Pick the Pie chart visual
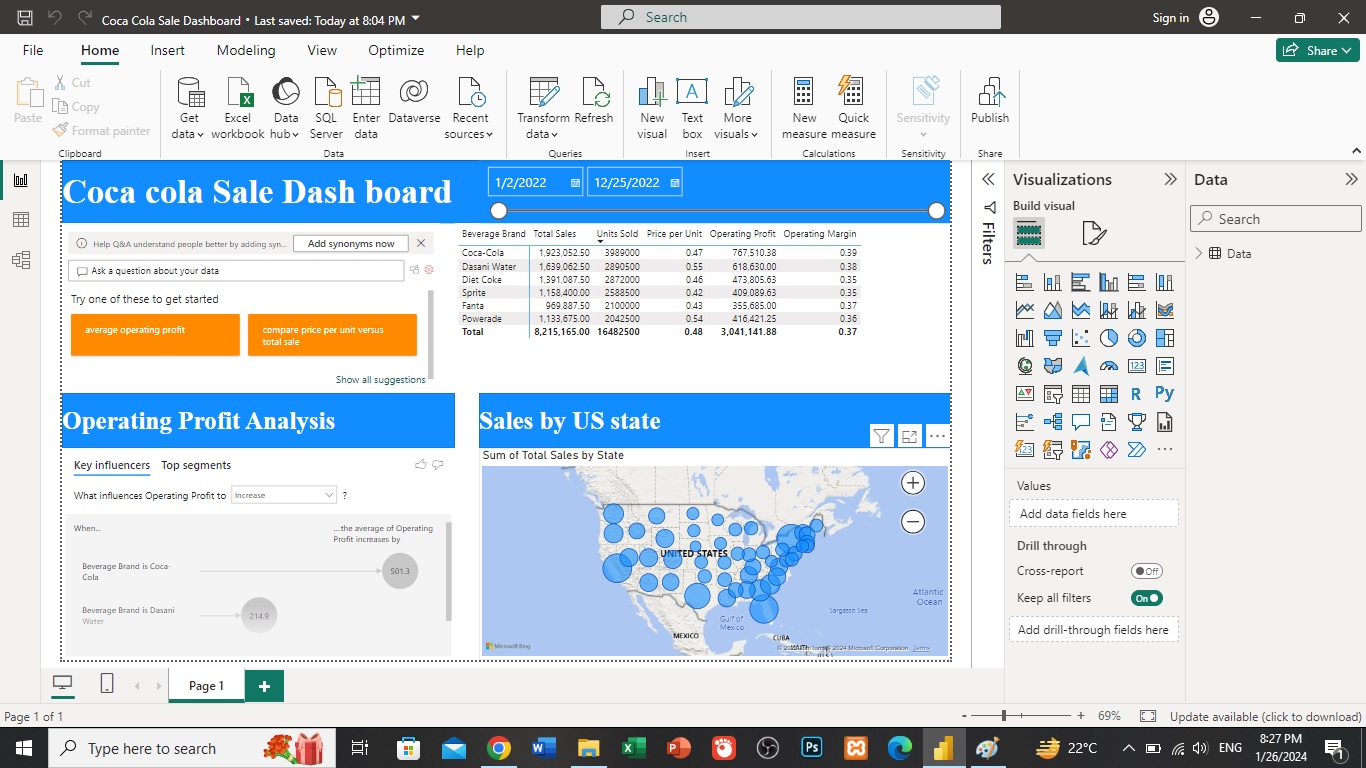Viewport: 1366px width, 768px height. [1109, 338]
